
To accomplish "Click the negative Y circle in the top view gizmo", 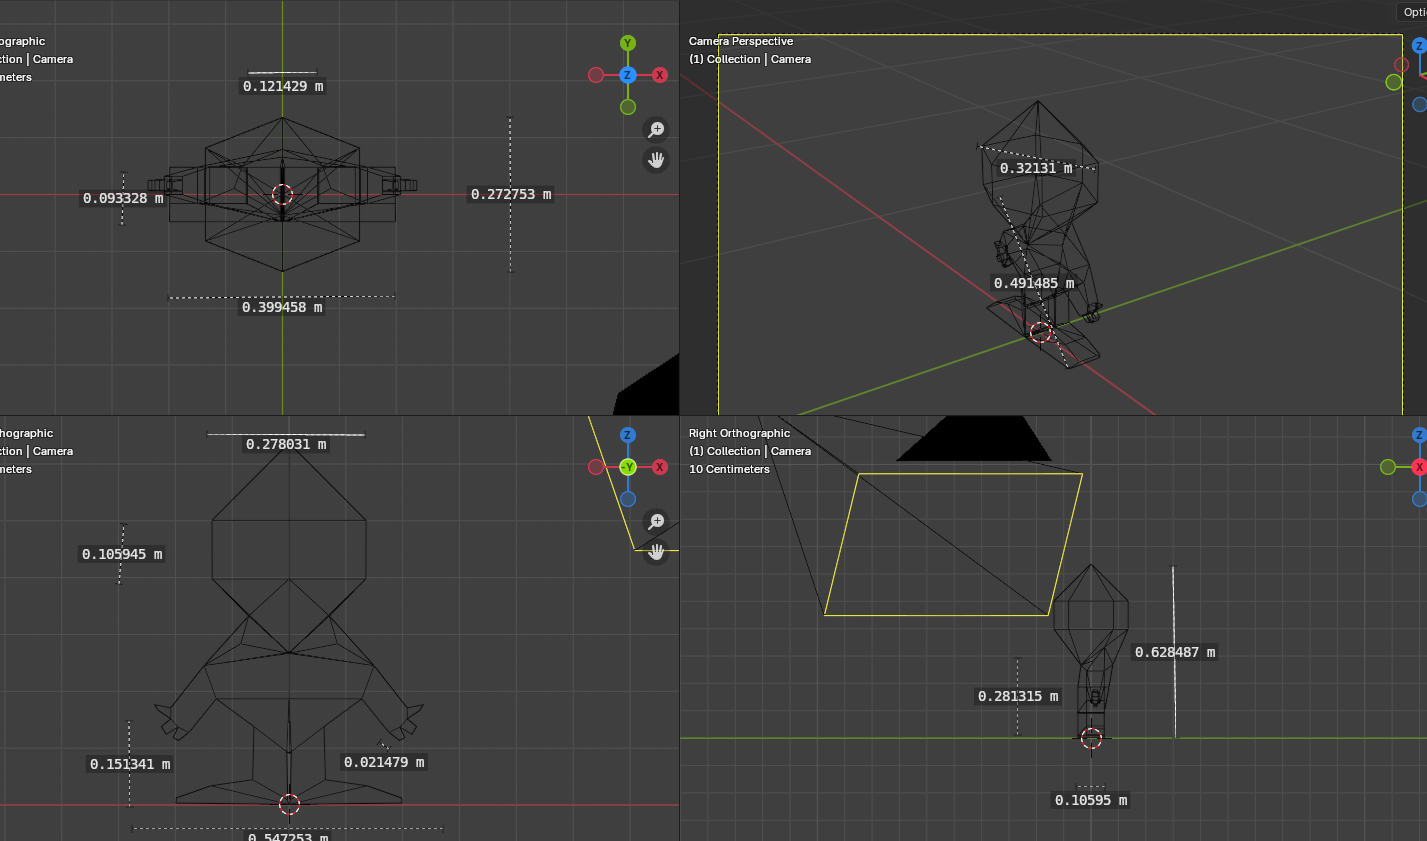I will [628, 107].
